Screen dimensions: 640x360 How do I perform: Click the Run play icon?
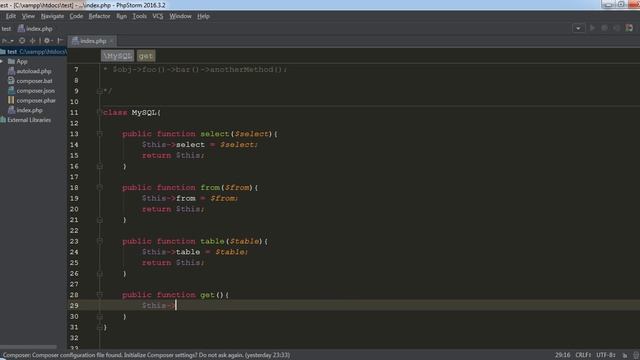[x=592, y=28]
